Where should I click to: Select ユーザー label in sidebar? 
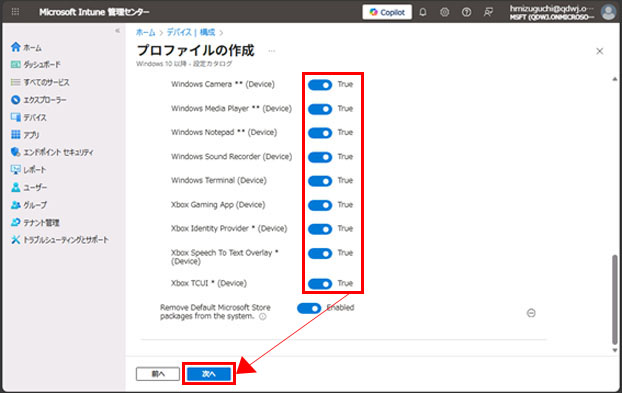point(35,187)
